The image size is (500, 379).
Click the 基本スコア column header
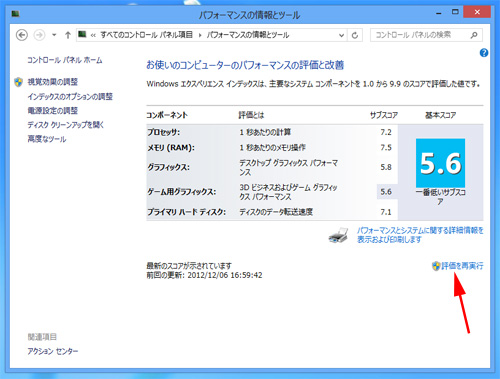click(440, 115)
